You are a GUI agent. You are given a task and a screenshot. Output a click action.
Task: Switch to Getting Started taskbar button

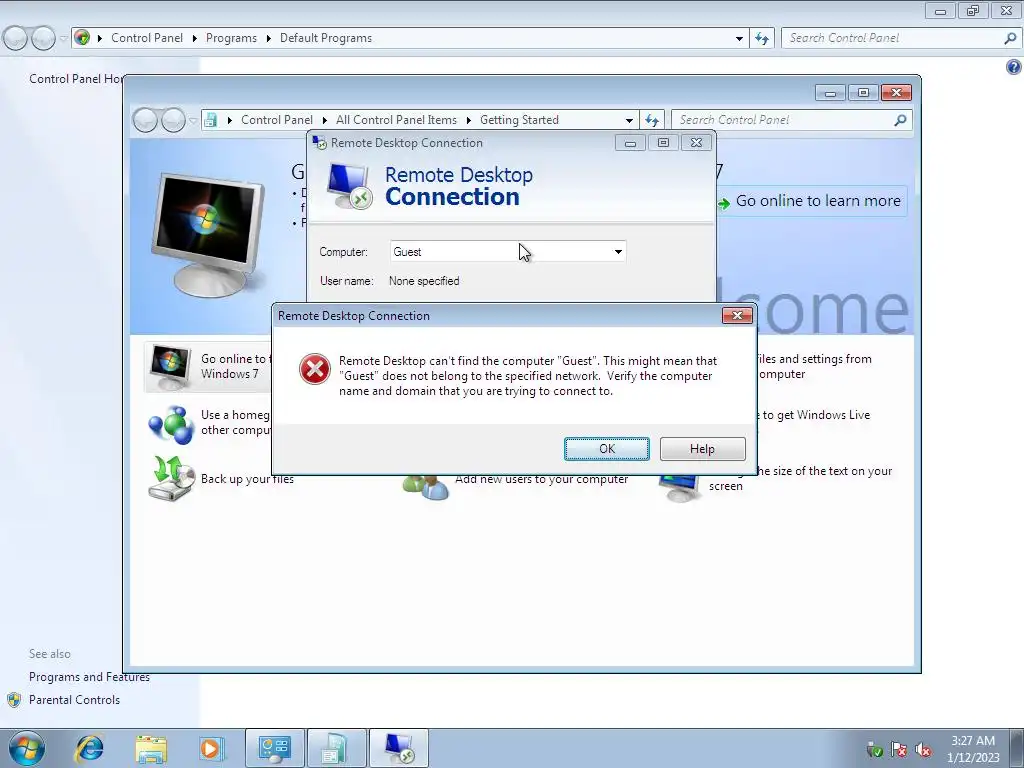[336, 748]
